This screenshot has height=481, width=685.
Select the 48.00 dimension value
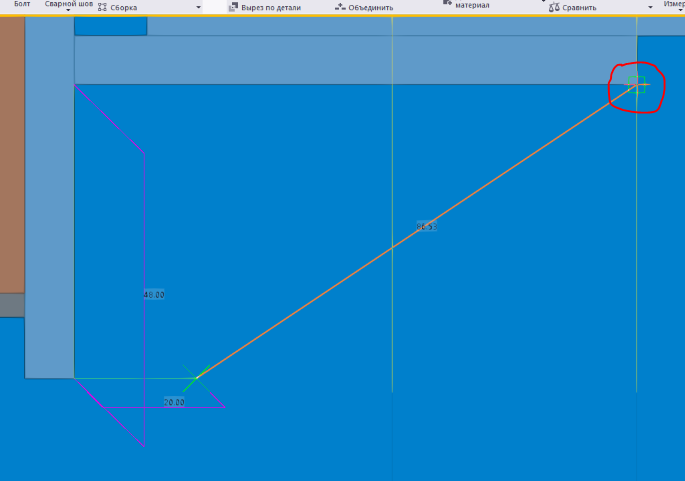click(154, 295)
